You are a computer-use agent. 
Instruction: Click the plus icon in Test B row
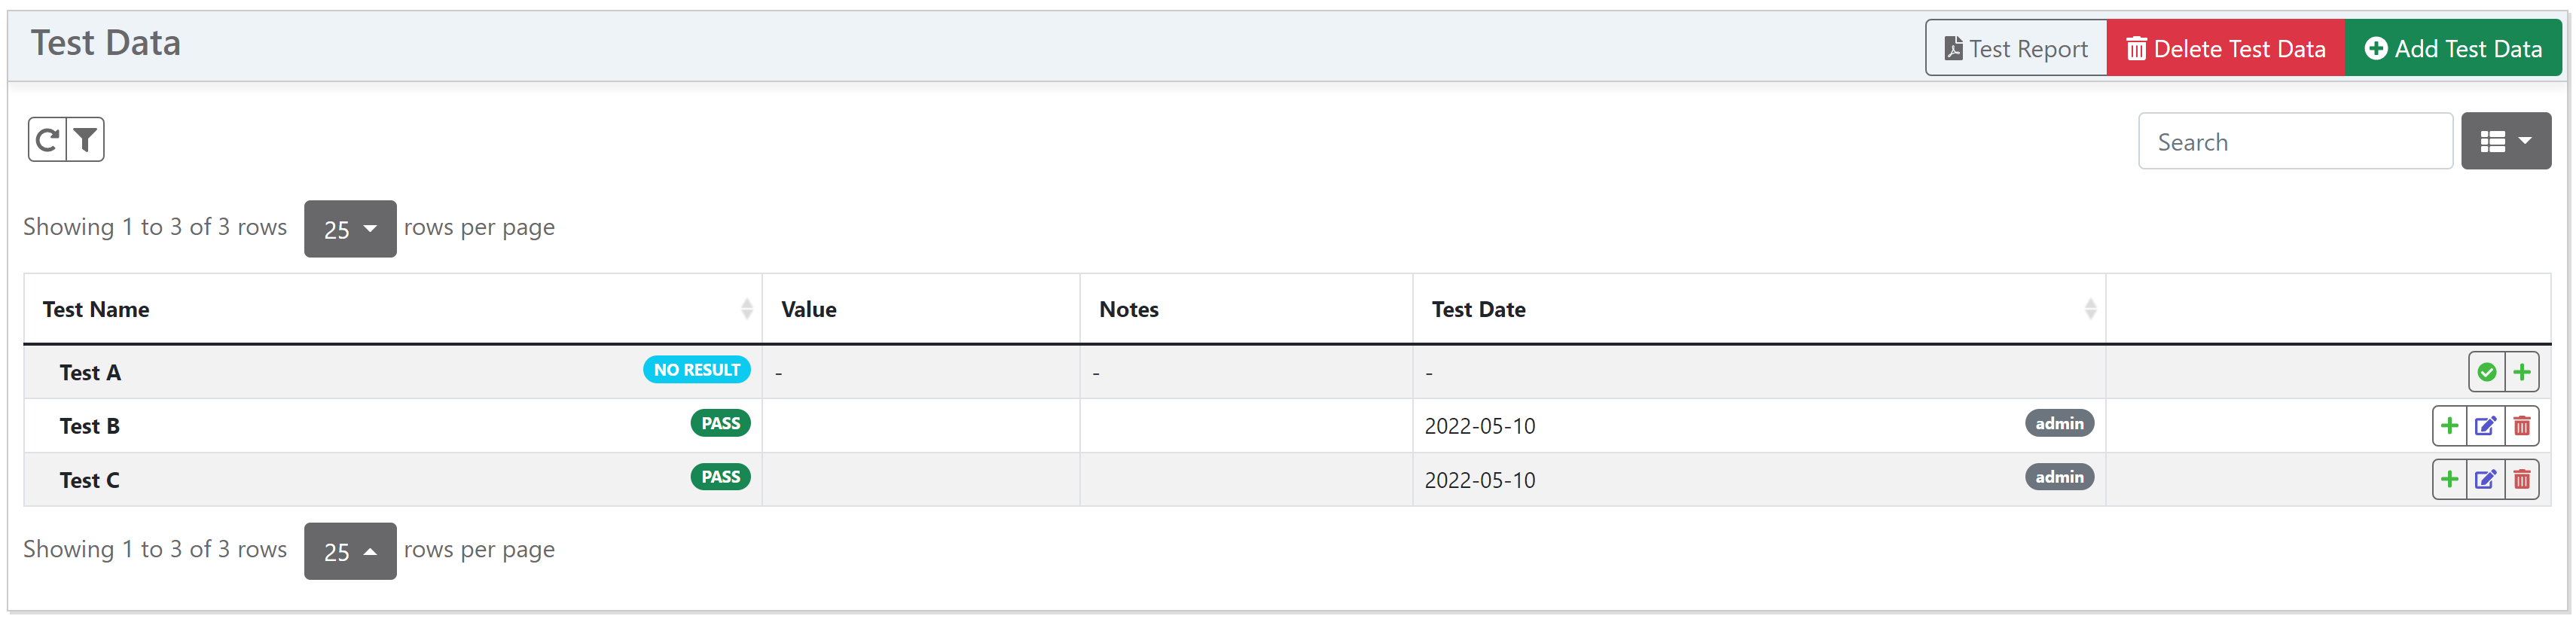(x=2449, y=426)
